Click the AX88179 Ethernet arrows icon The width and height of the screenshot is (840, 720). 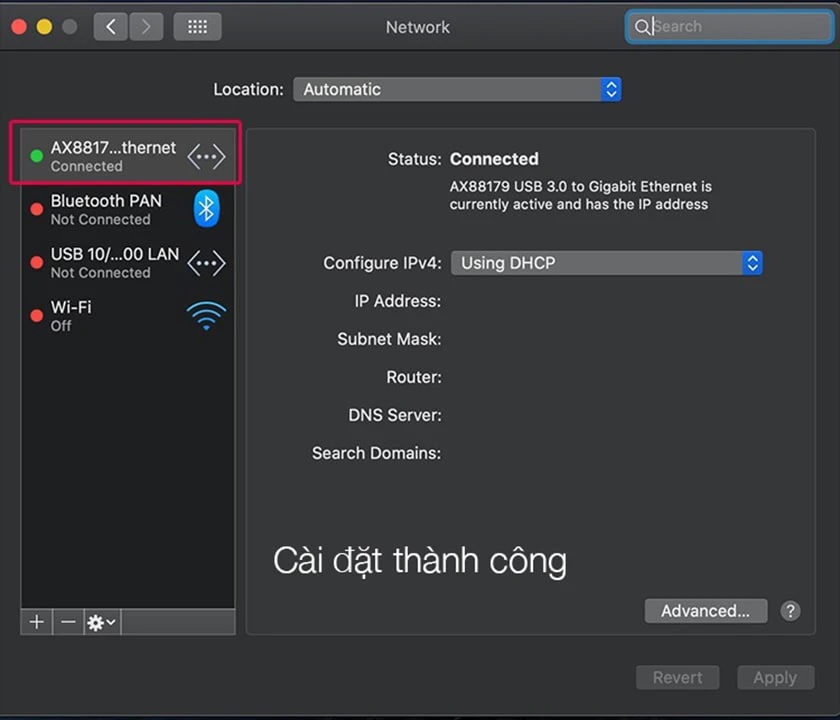tap(206, 157)
